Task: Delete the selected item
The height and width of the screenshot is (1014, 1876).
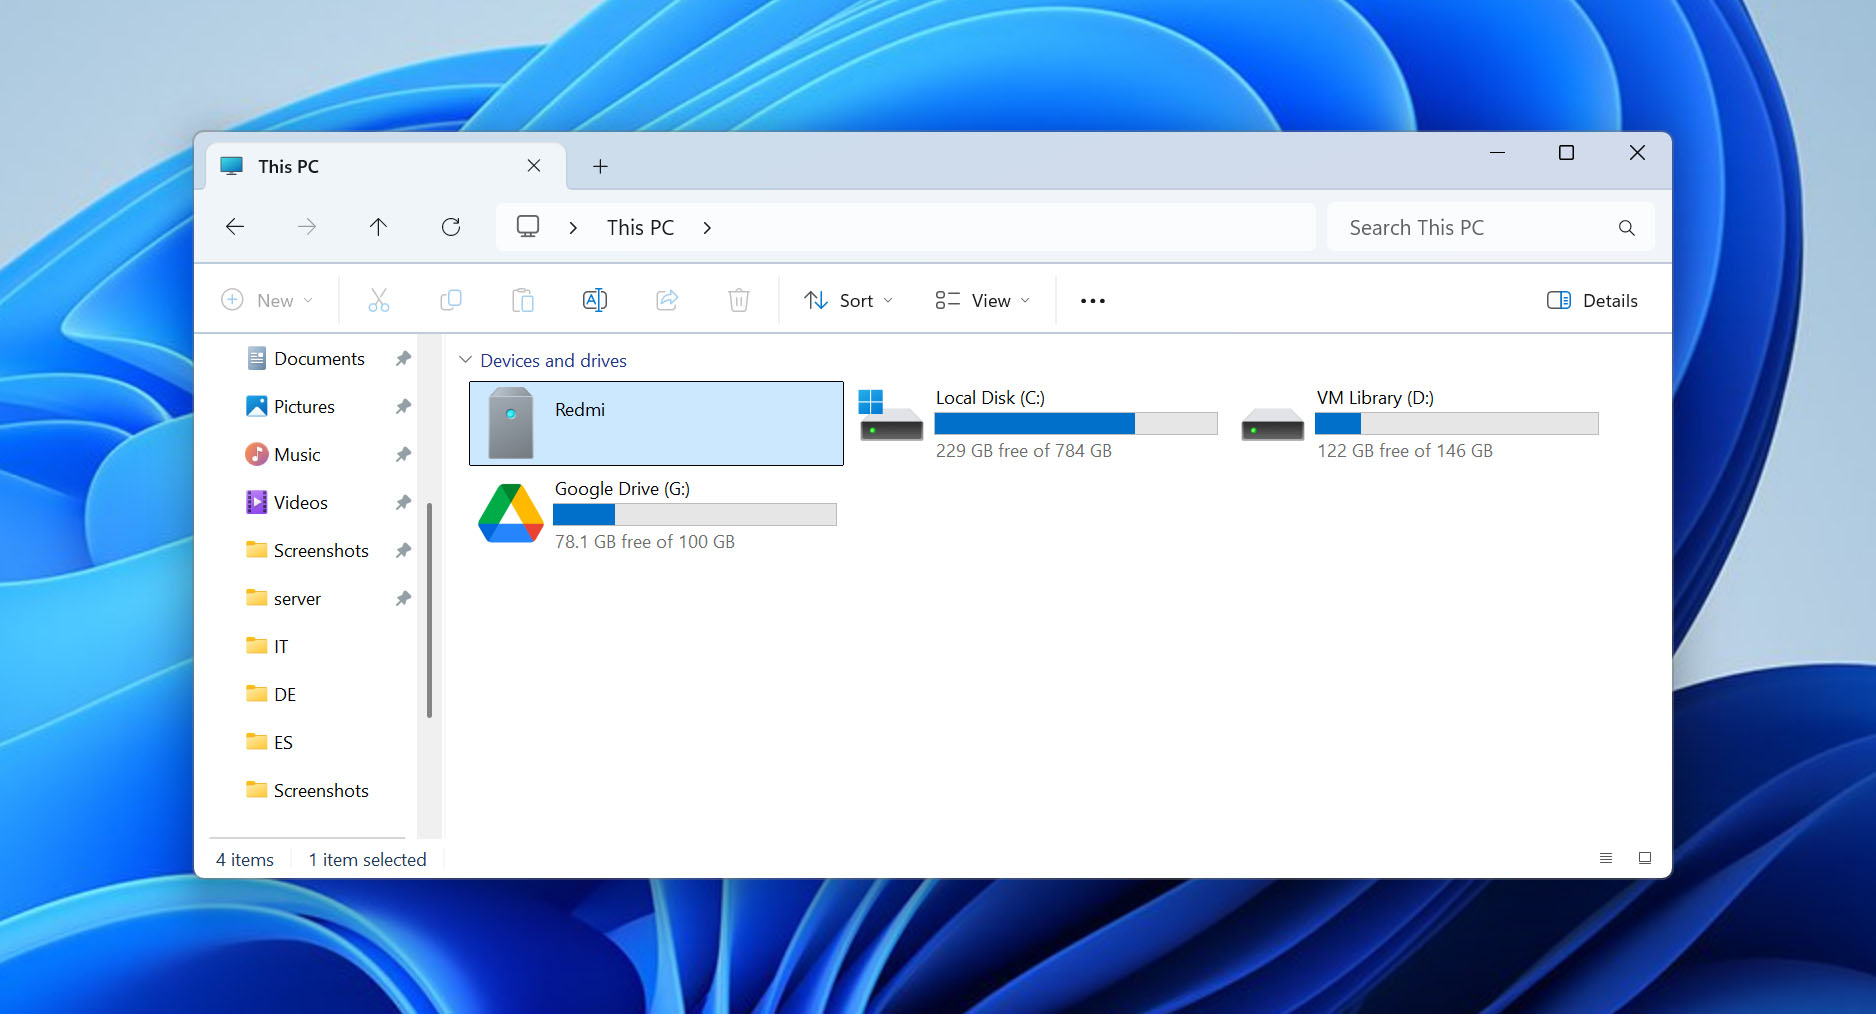Action: point(738,300)
